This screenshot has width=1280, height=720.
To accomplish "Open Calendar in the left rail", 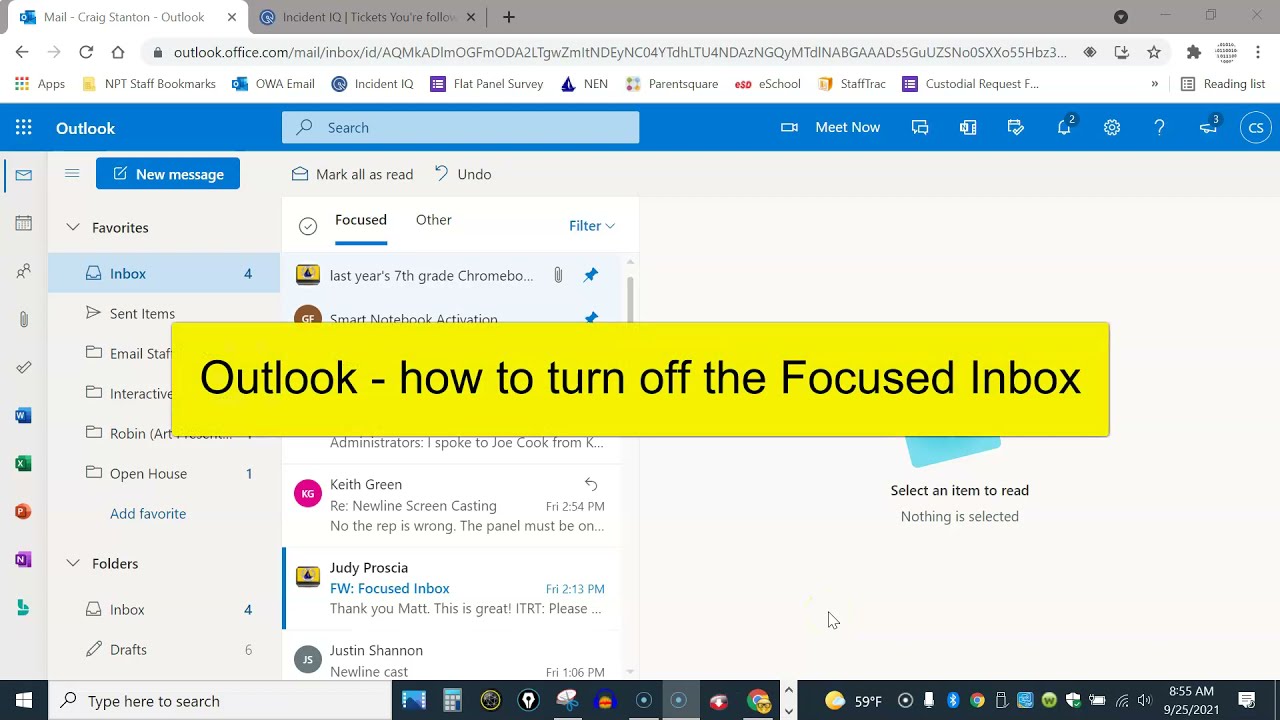I will [24, 223].
